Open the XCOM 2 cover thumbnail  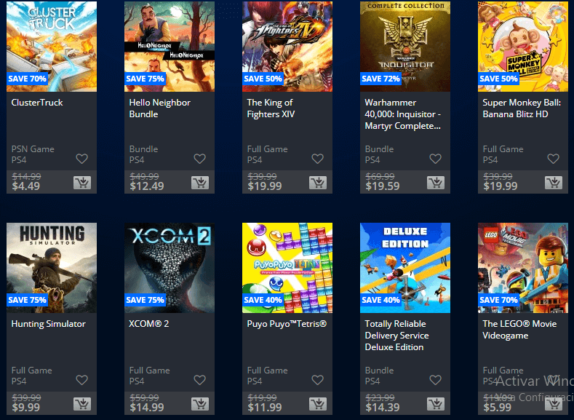tap(169, 268)
